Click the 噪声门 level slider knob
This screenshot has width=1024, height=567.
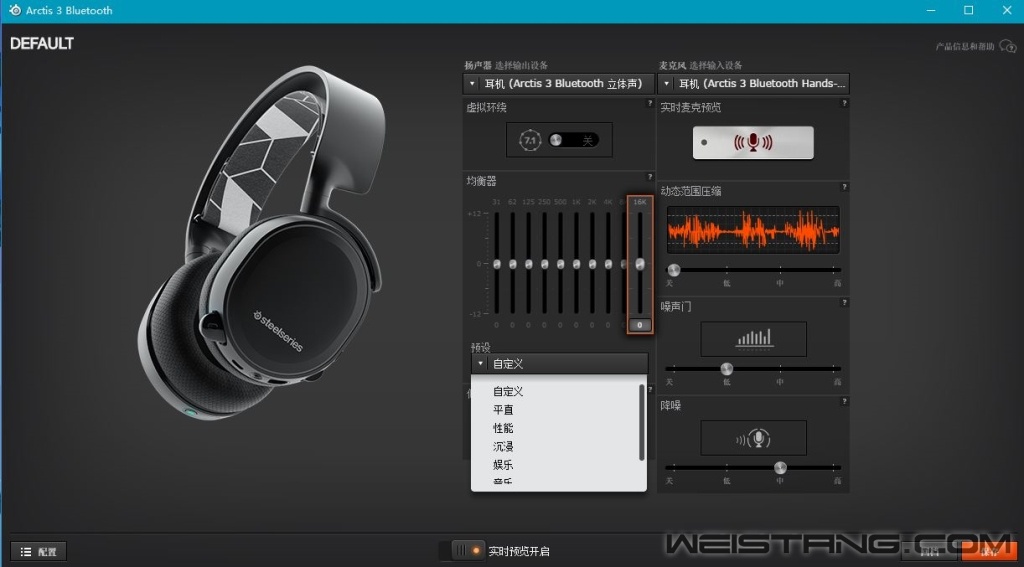point(726,369)
